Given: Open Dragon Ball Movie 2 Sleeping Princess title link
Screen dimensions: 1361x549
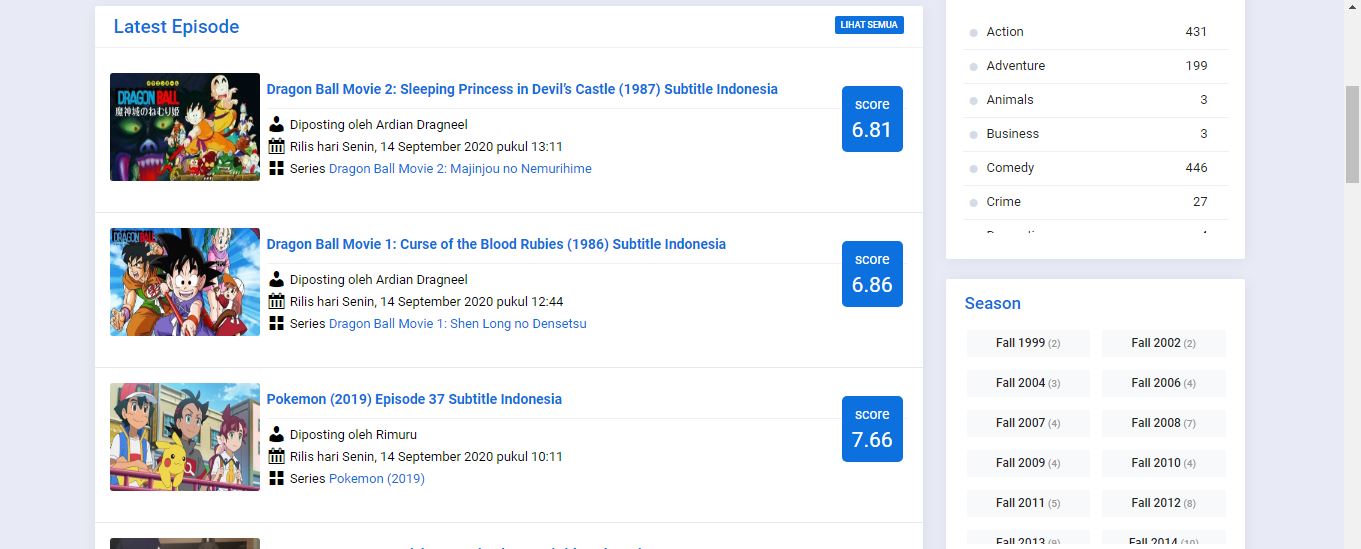Looking at the screenshot, I should 522,89.
